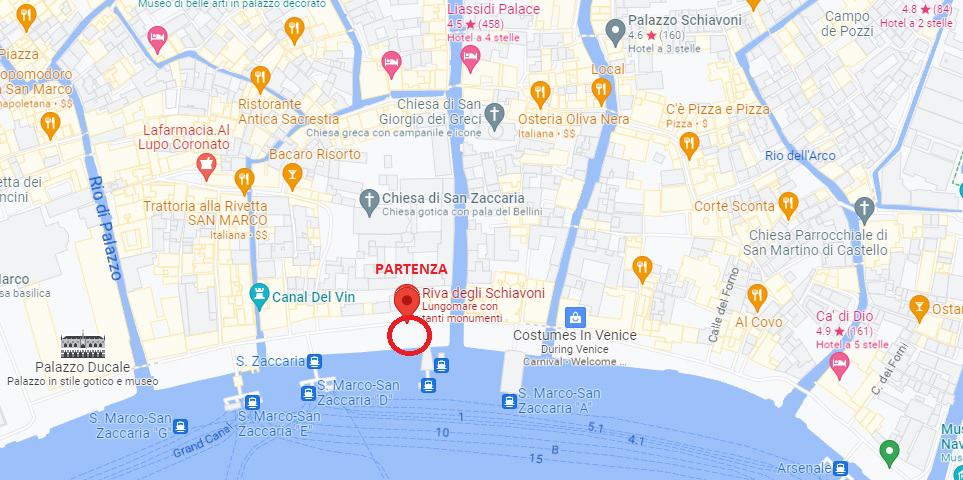Click the Liassidi Palace hotel label
The width and height of the screenshot is (963, 480).
coord(494,10)
